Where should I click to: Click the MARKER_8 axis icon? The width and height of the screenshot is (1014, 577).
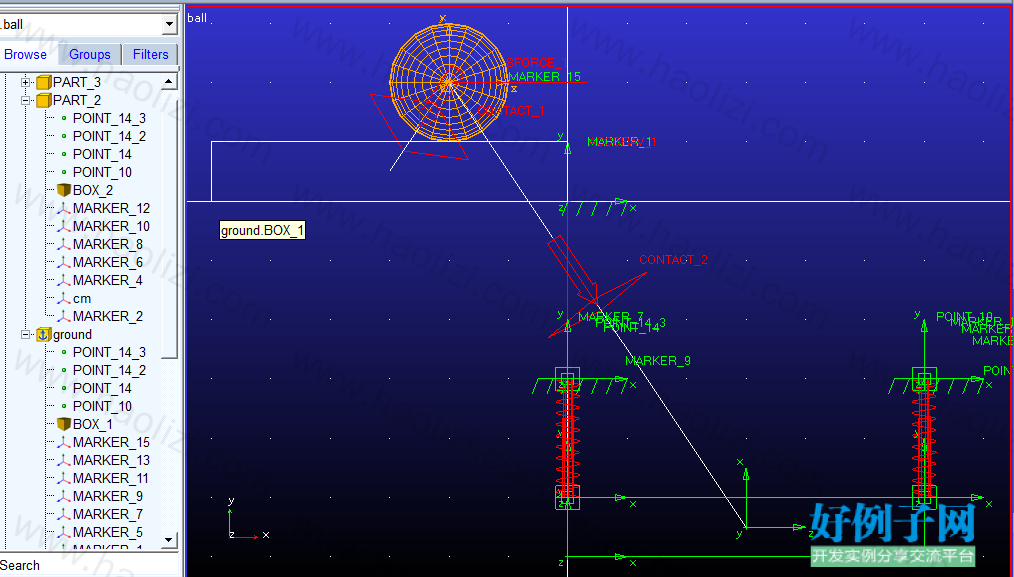tap(63, 245)
